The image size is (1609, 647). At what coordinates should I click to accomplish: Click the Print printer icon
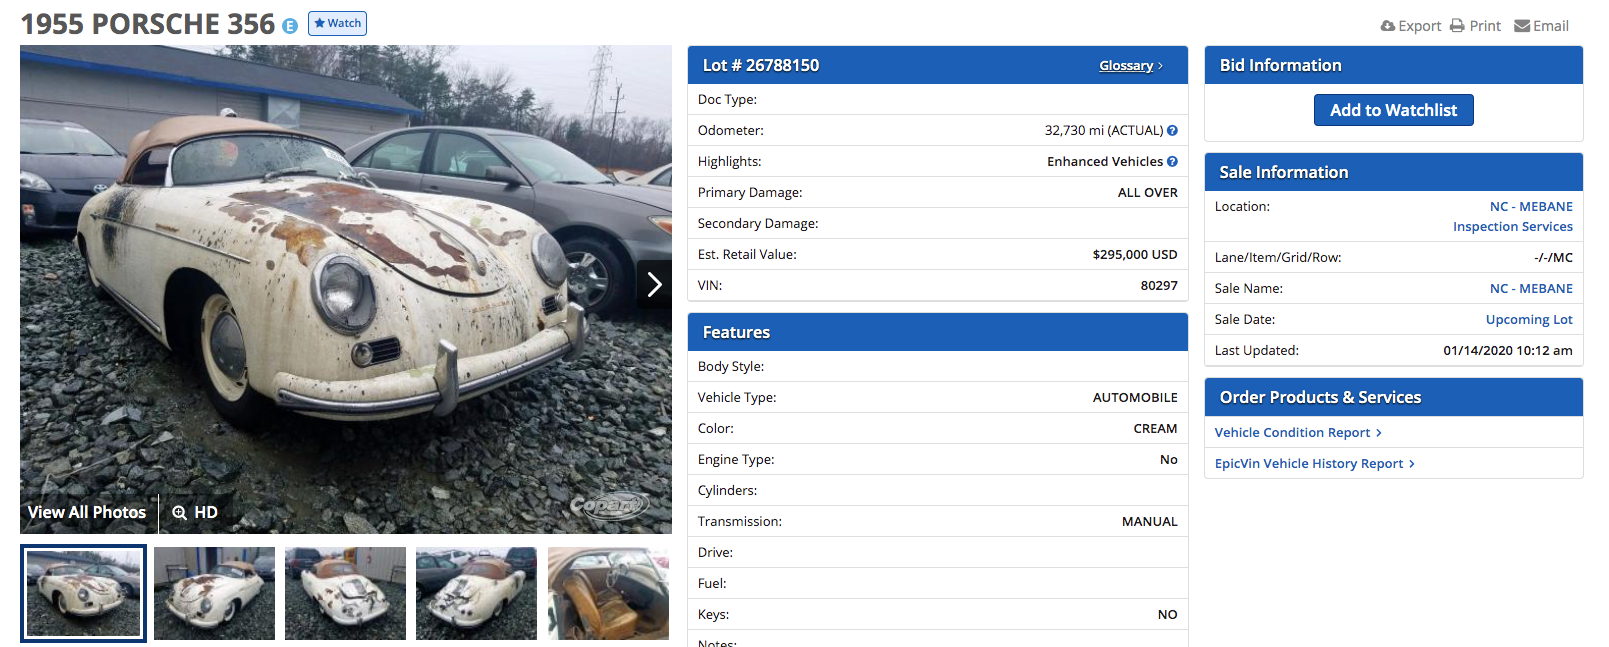coord(1457,26)
